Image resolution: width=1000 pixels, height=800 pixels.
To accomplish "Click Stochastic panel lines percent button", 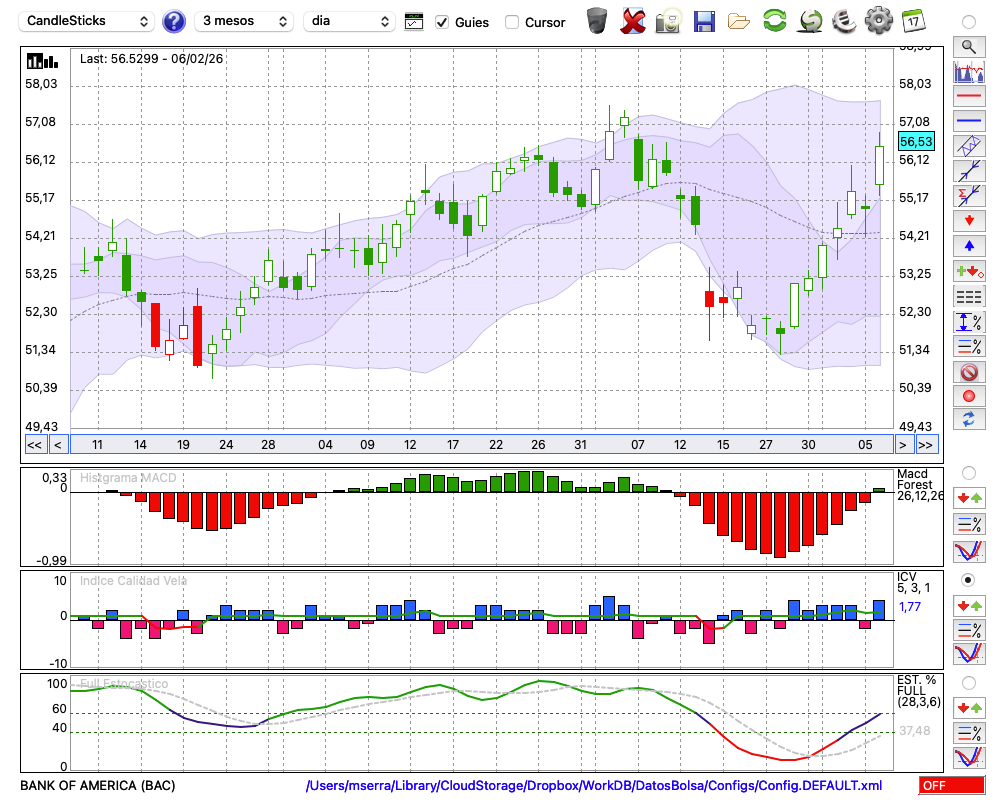I will (x=969, y=732).
